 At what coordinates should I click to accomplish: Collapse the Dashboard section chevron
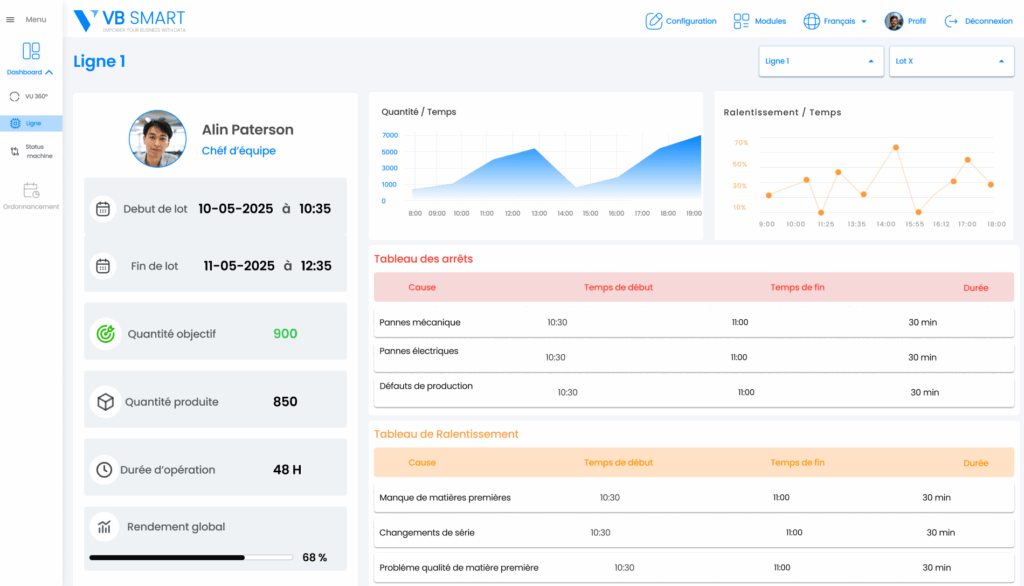point(49,73)
